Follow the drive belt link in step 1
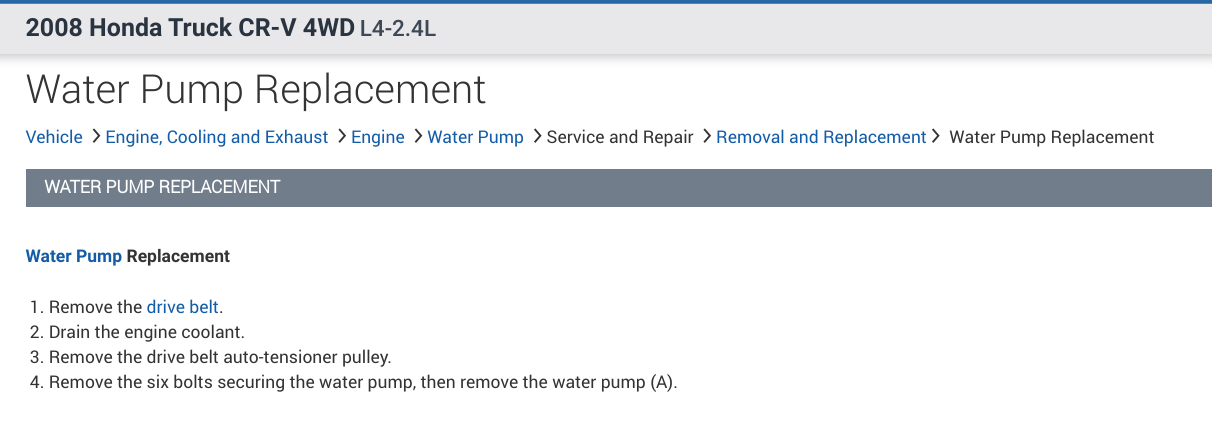 tap(182, 307)
